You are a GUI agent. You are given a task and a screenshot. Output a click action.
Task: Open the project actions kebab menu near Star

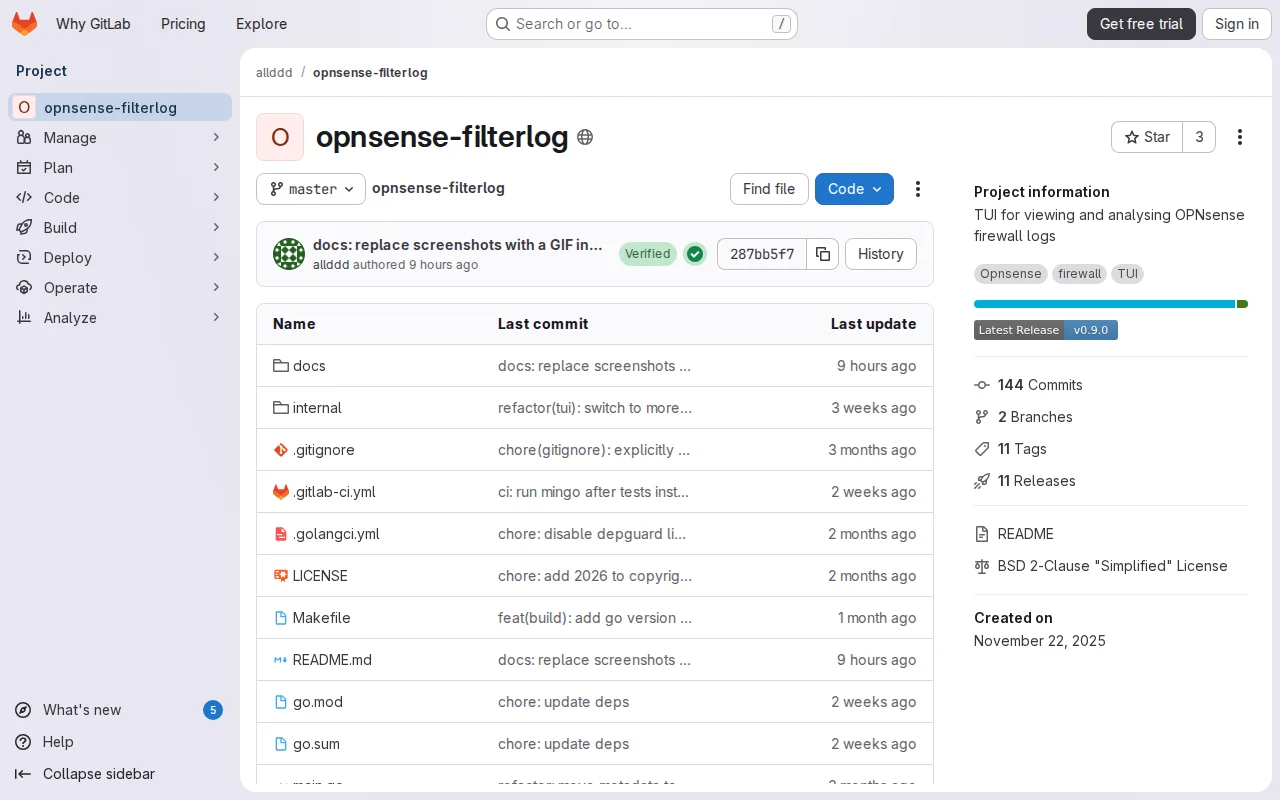1240,137
